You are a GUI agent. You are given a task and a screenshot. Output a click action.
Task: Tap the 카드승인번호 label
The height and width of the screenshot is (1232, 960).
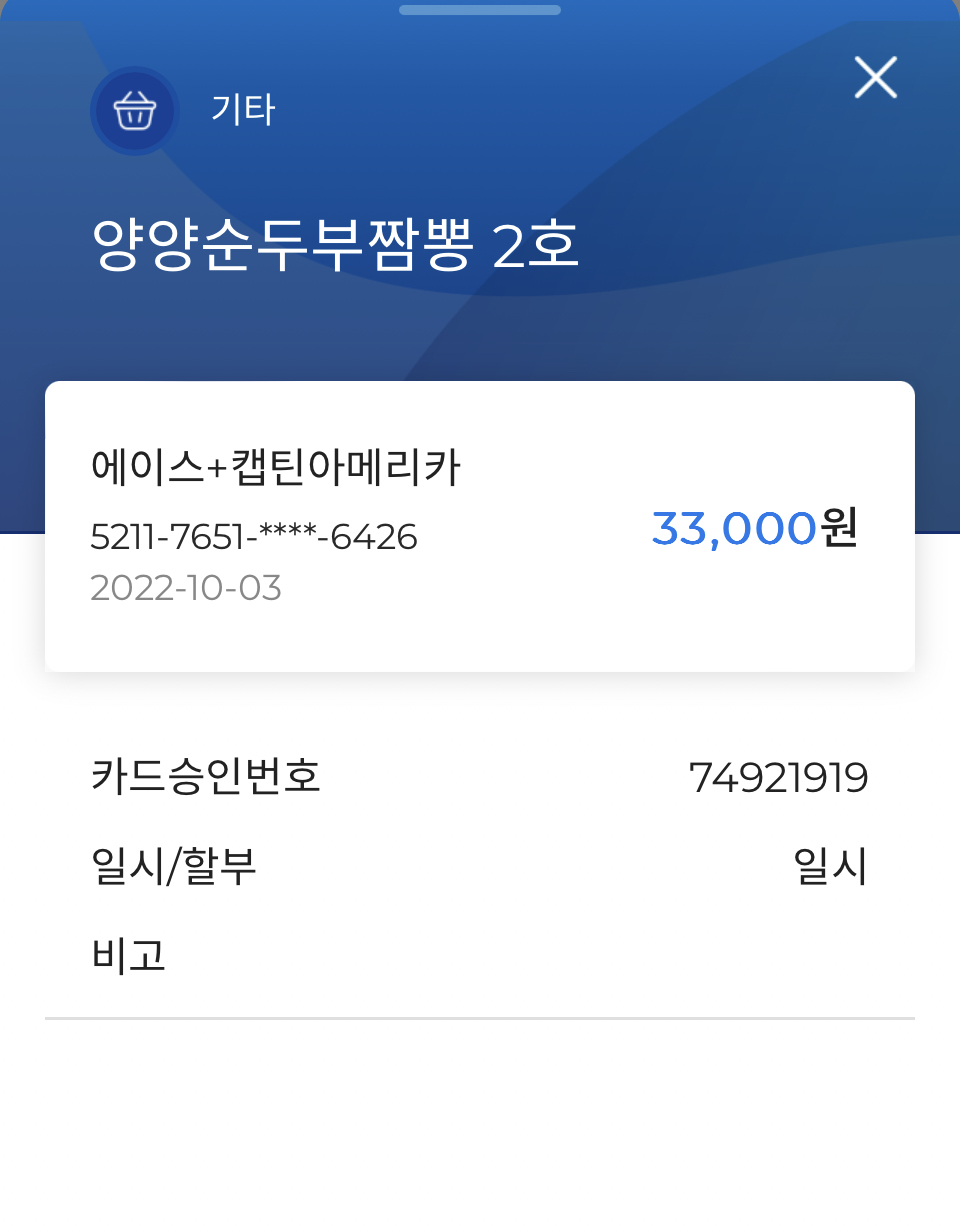coord(206,776)
